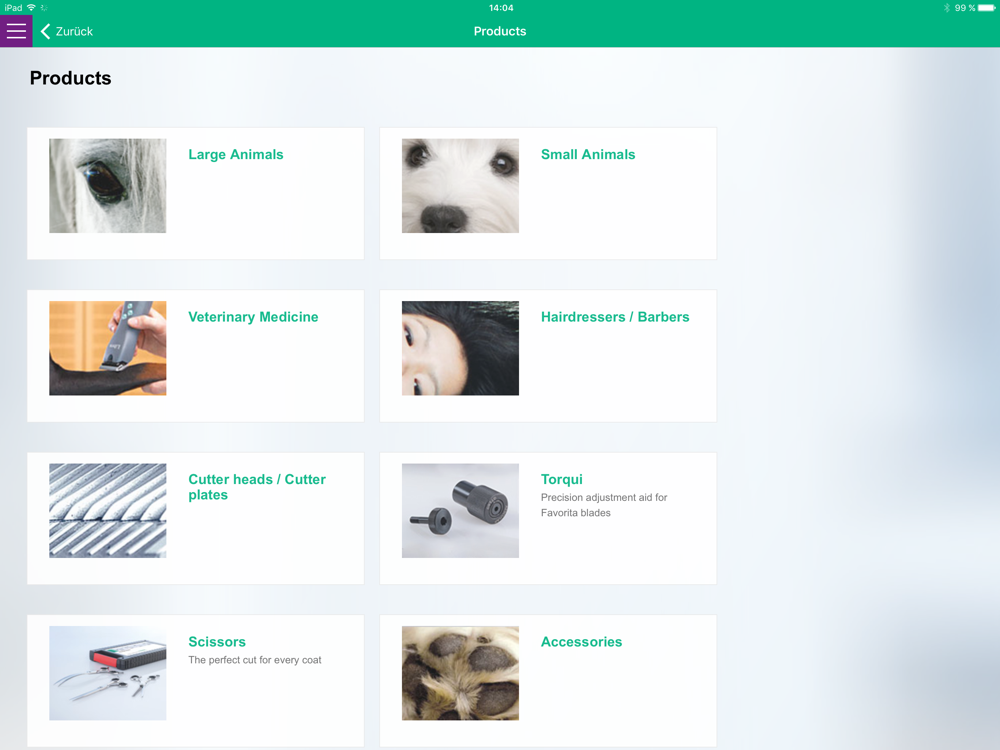Click the Torqui tool thumbnail
Image resolution: width=1000 pixels, height=750 pixels.
pyautogui.click(x=460, y=511)
